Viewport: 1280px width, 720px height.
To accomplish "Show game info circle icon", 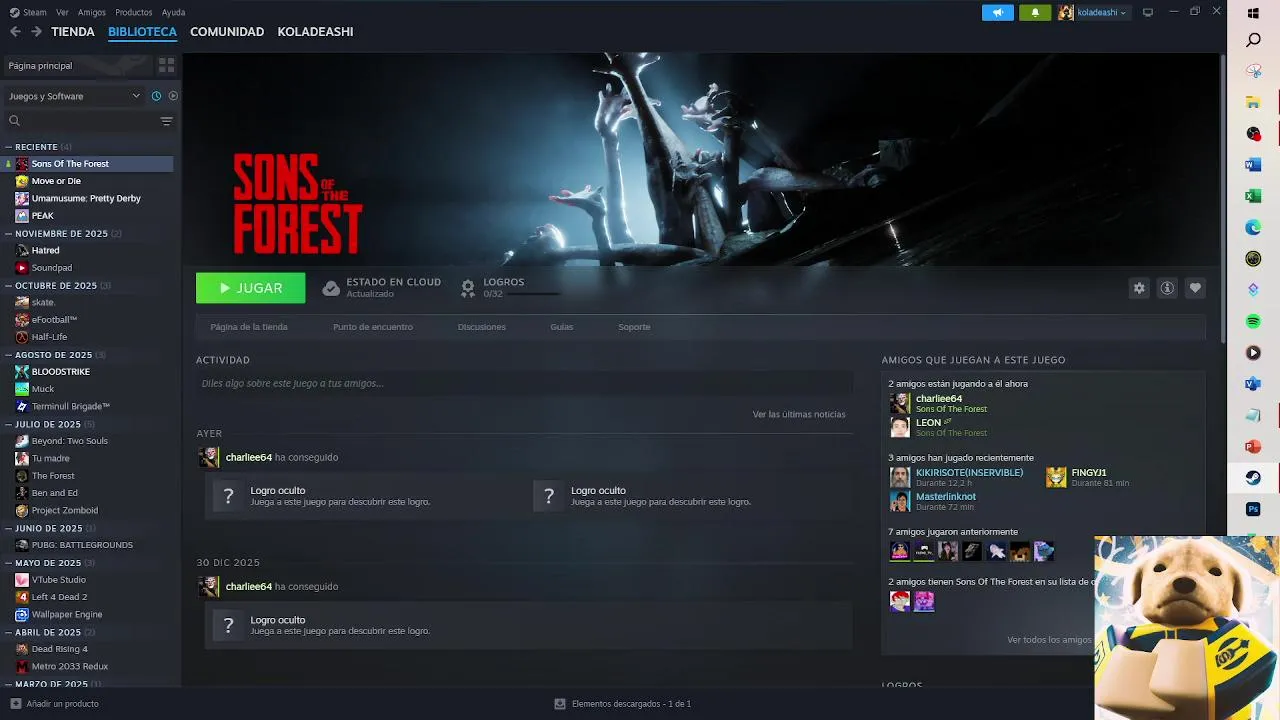I will click(1167, 288).
